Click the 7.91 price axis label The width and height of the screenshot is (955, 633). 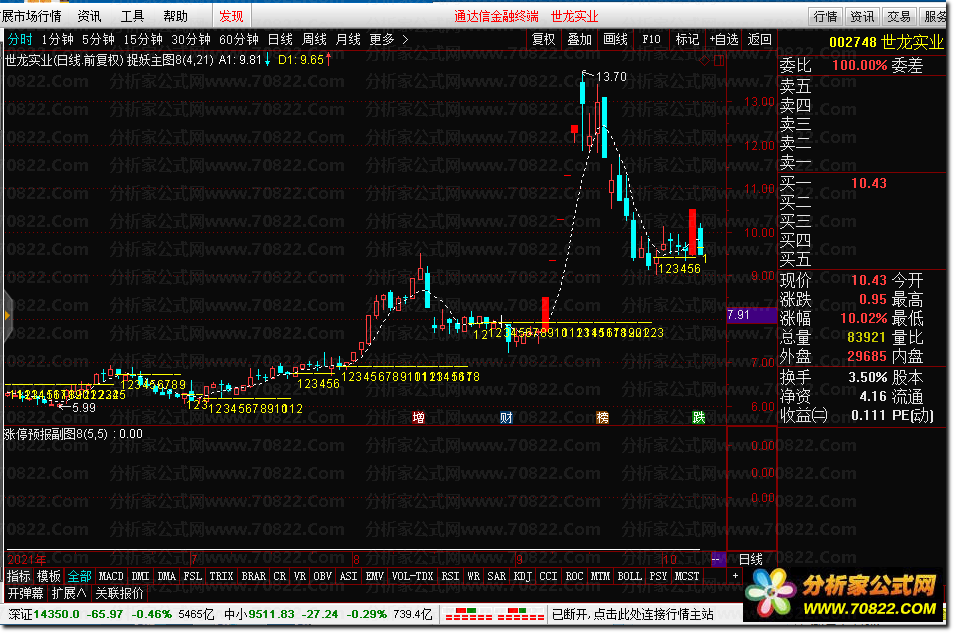(x=752, y=315)
